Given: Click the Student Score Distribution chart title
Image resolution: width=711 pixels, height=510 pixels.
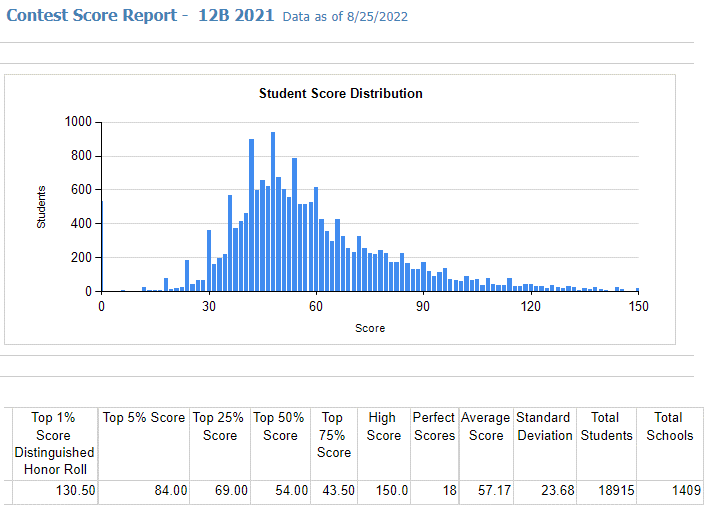Looking at the screenshot, I should (340, 93).
